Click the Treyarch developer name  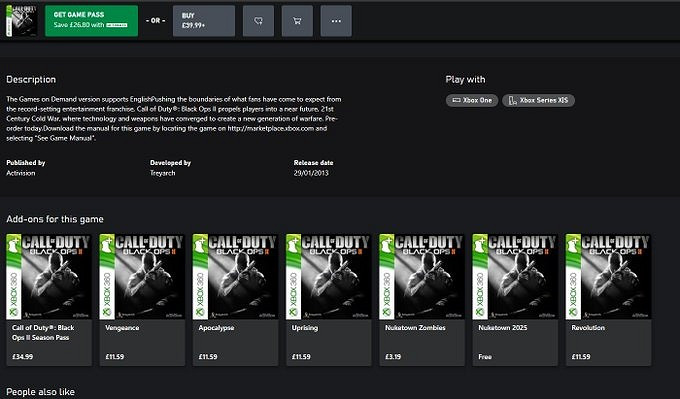(163, 173)
